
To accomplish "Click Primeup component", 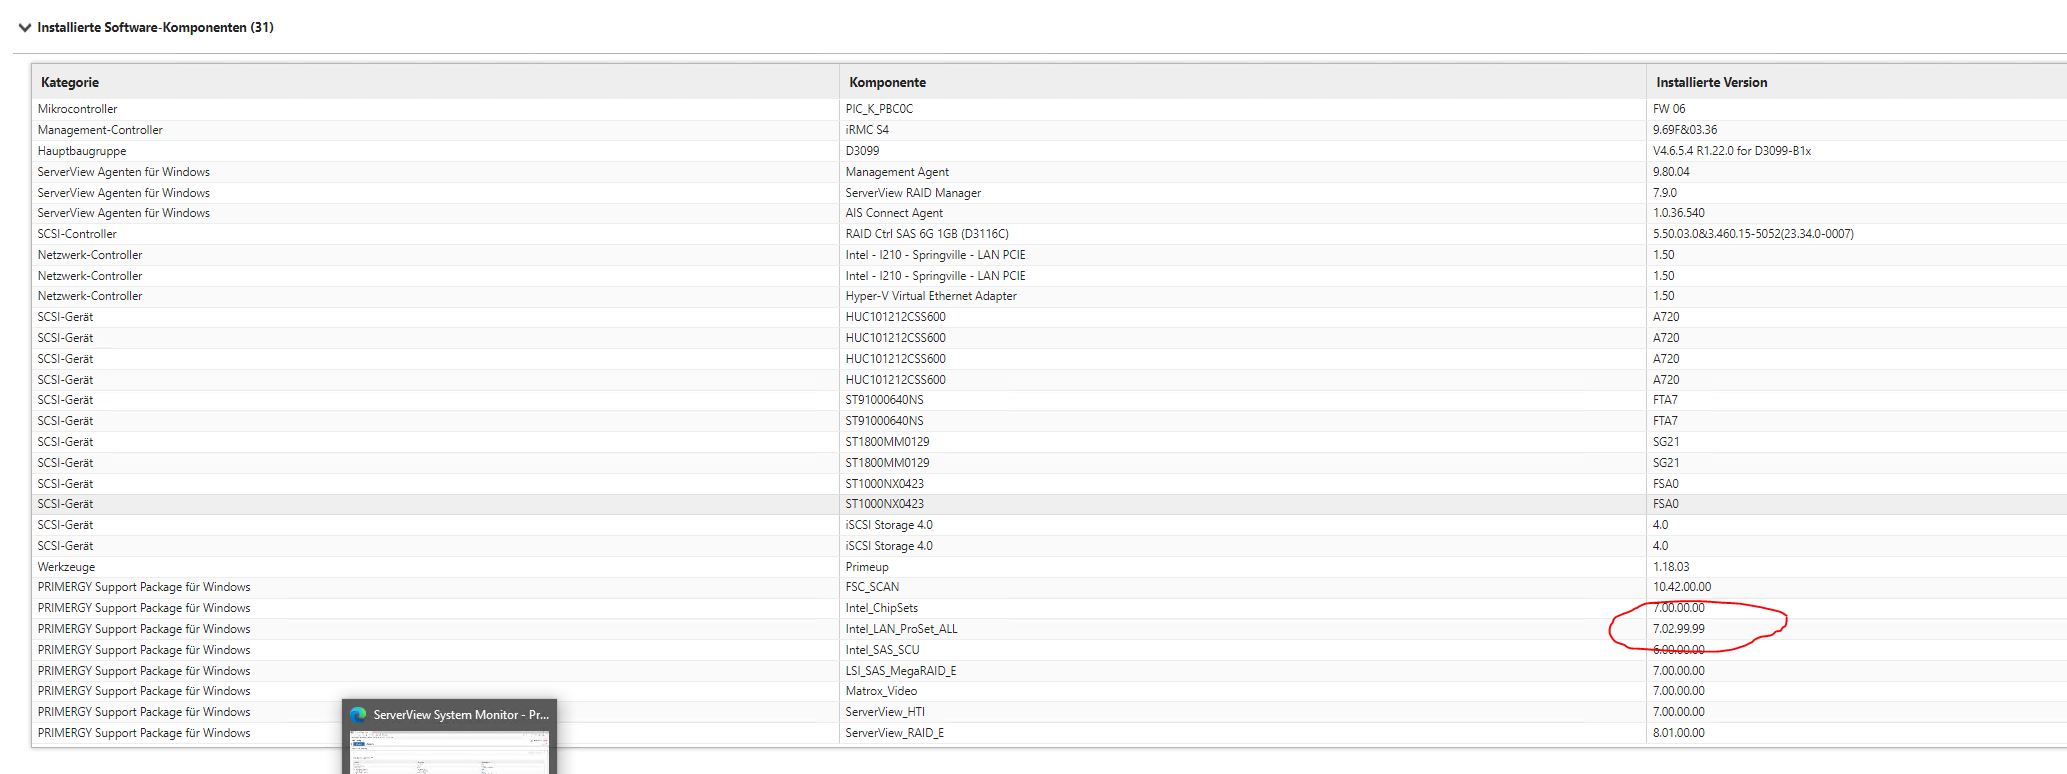I will pos(867,567).
